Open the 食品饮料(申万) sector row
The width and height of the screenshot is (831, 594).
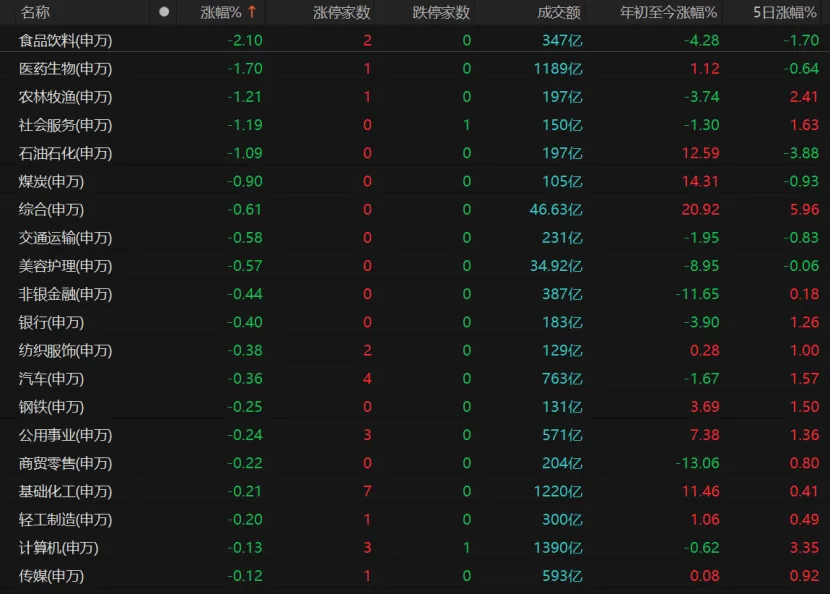point(66,41)
